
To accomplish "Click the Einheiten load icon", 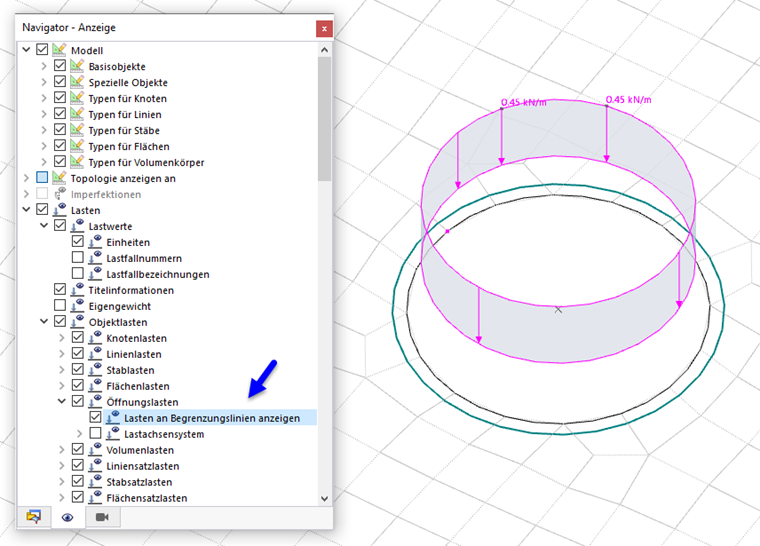I will tap(95, 242).
